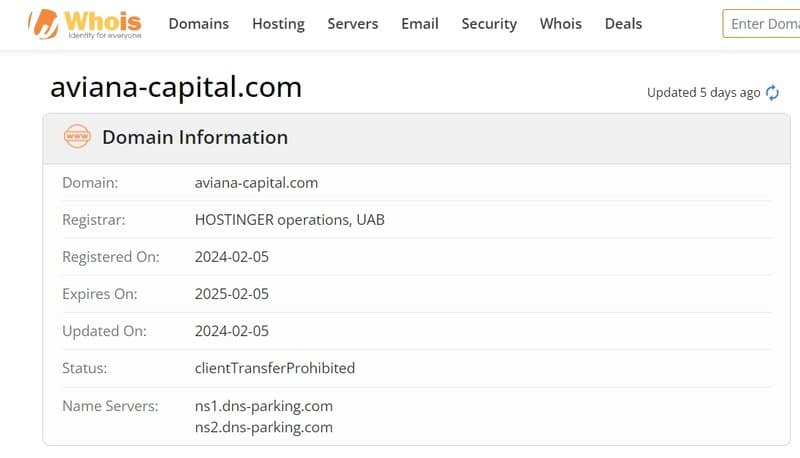Click the 'Updated 5 days ago' text
The height and width of the screenshot is (458, 800).
click(704, 93)
